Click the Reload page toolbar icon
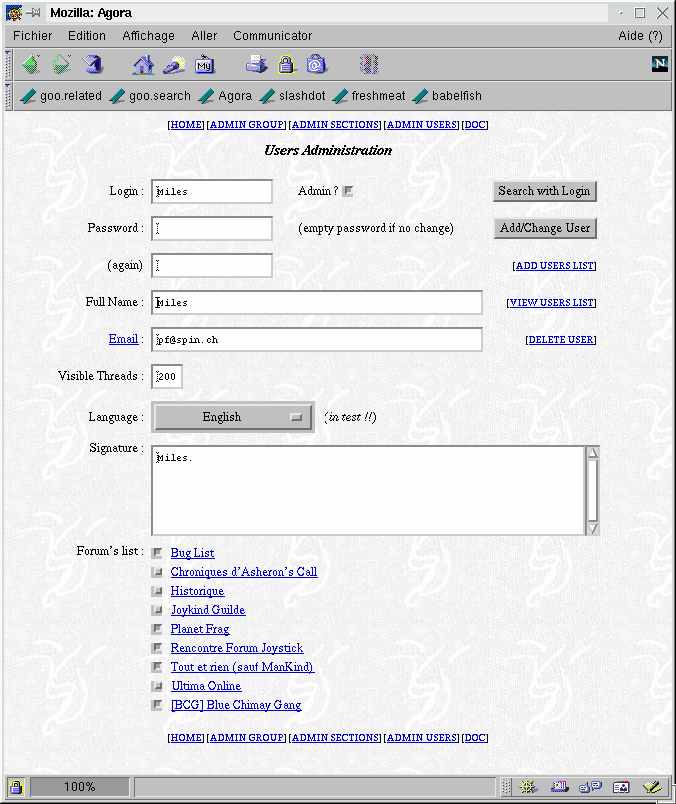The image size is (676, 804). pyautogui.click(x=93, y=65)
